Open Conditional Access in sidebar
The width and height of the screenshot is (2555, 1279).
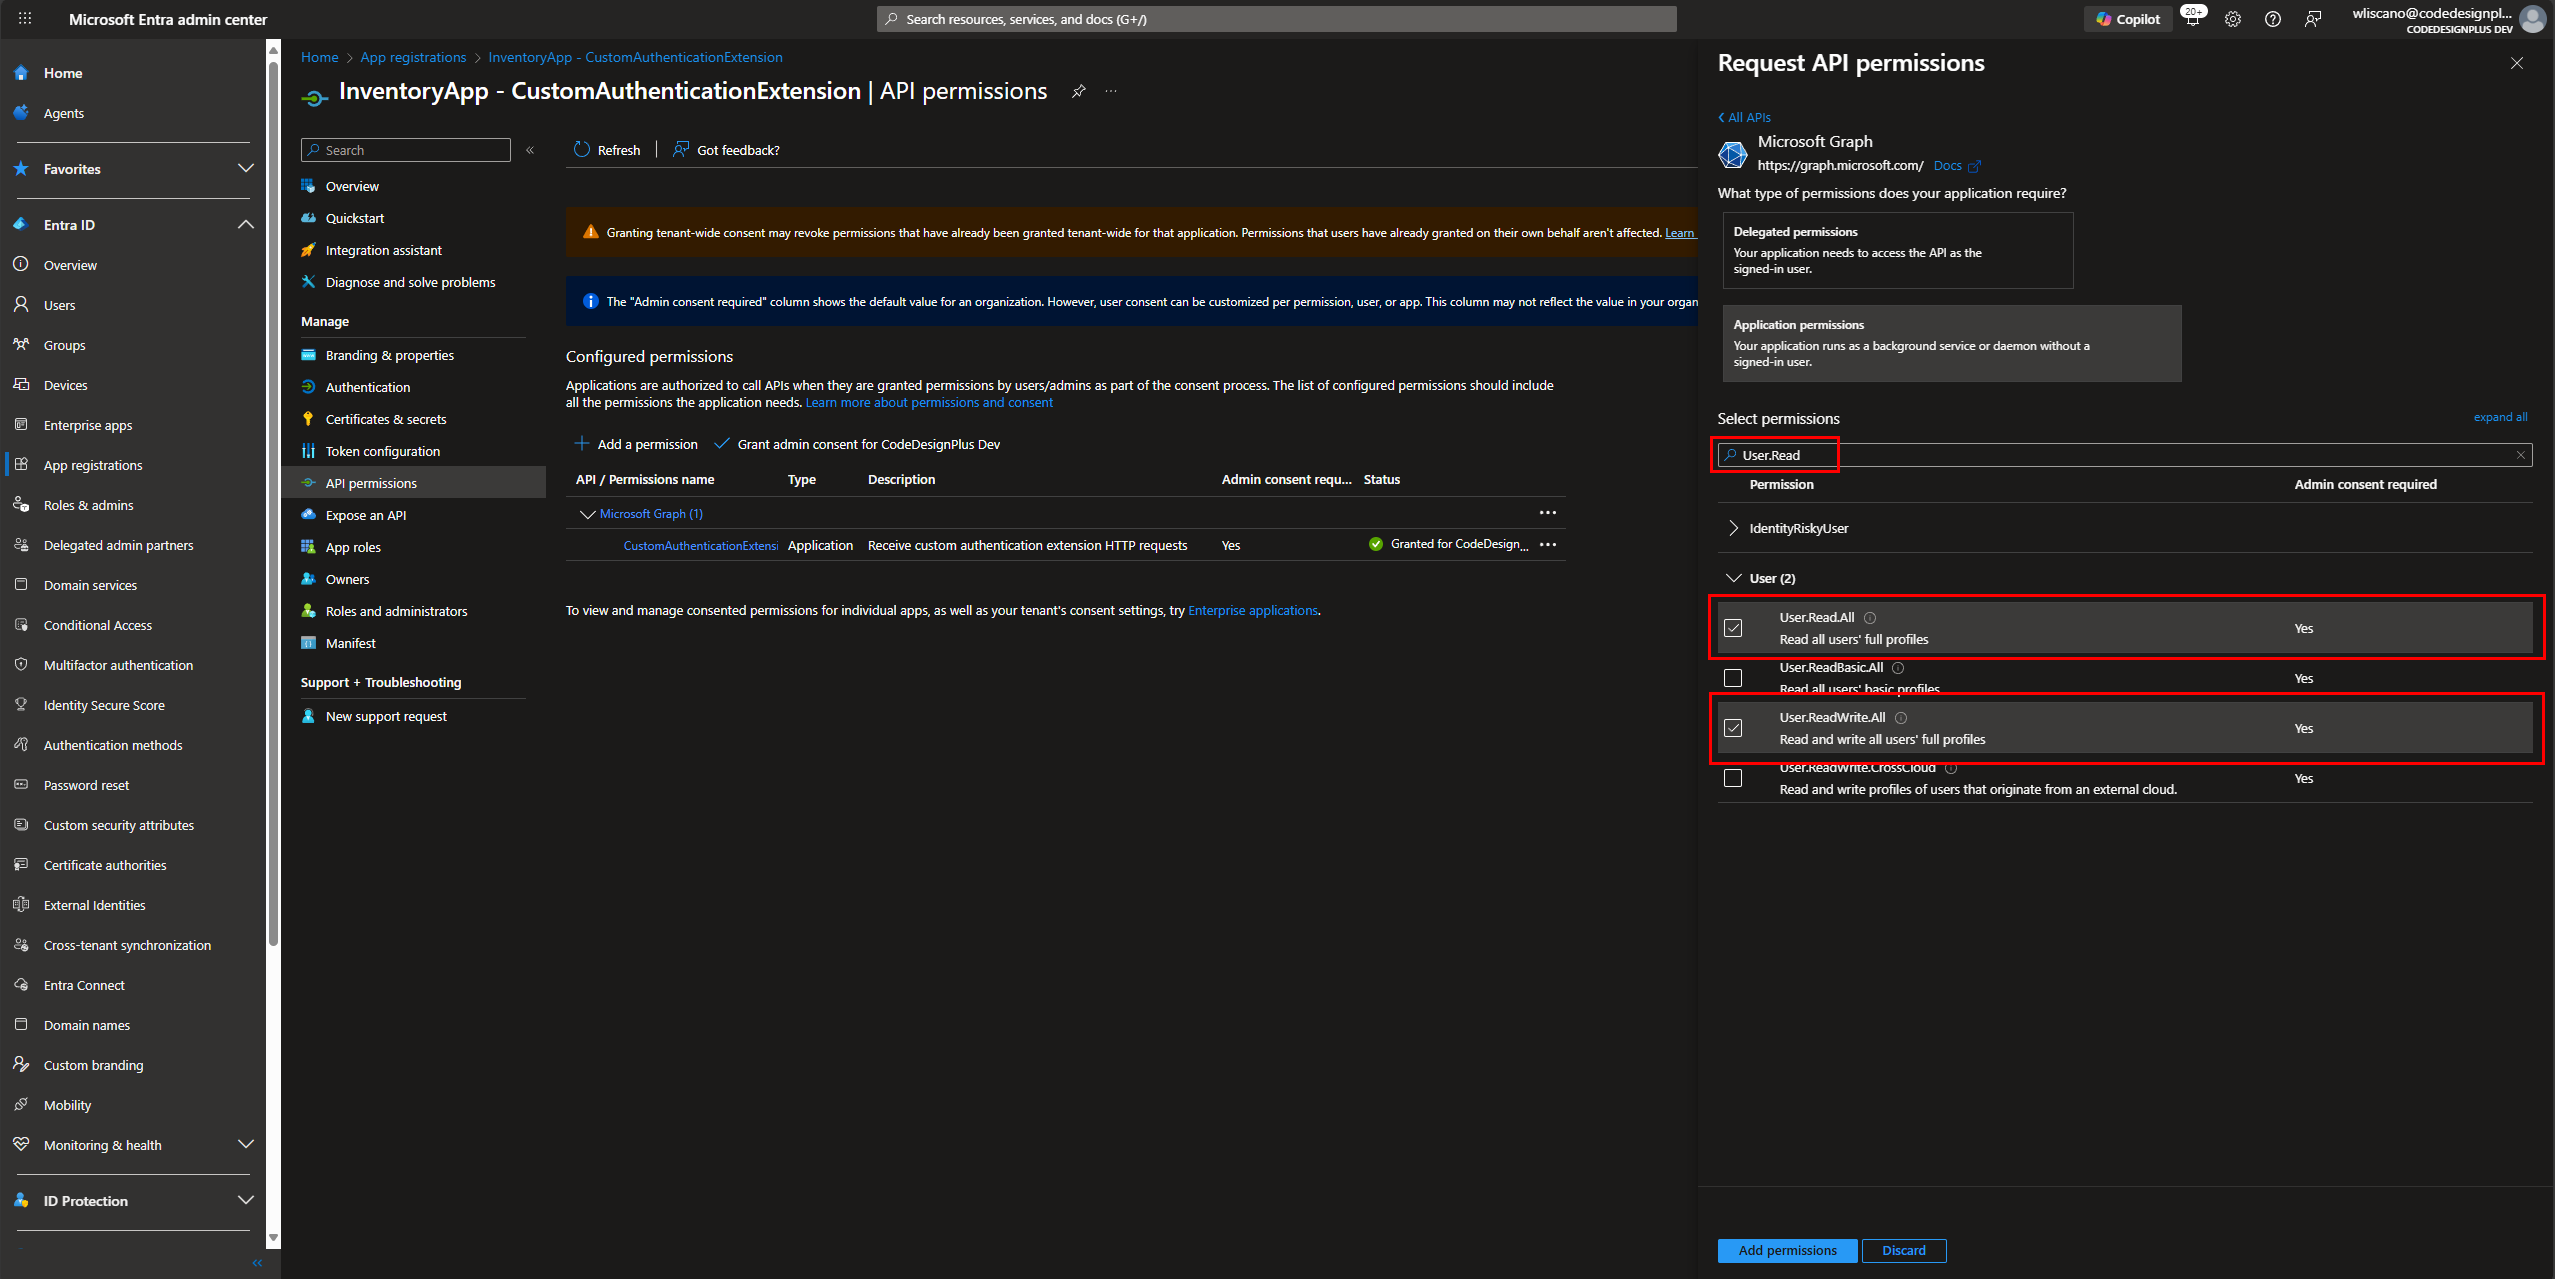coord(98,625)
